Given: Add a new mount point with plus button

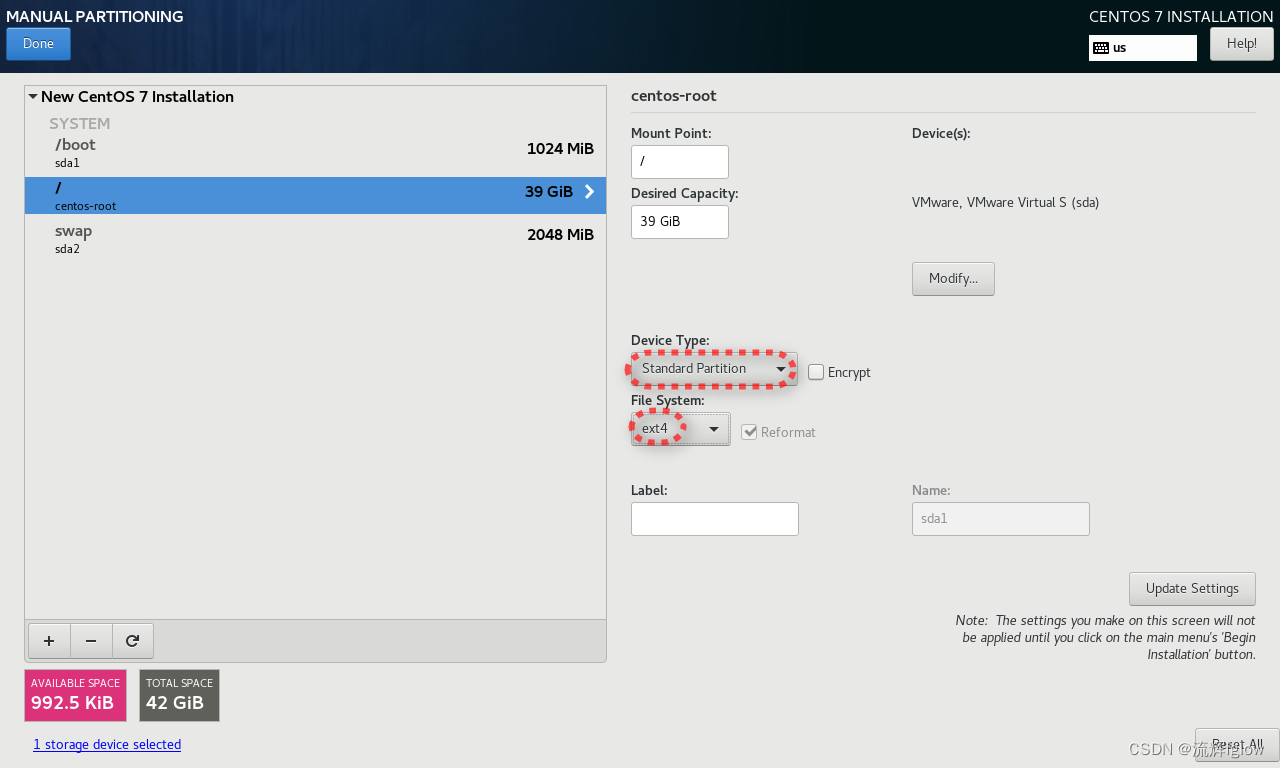Looking at the screenshot, I should click(x=49, y=641).
